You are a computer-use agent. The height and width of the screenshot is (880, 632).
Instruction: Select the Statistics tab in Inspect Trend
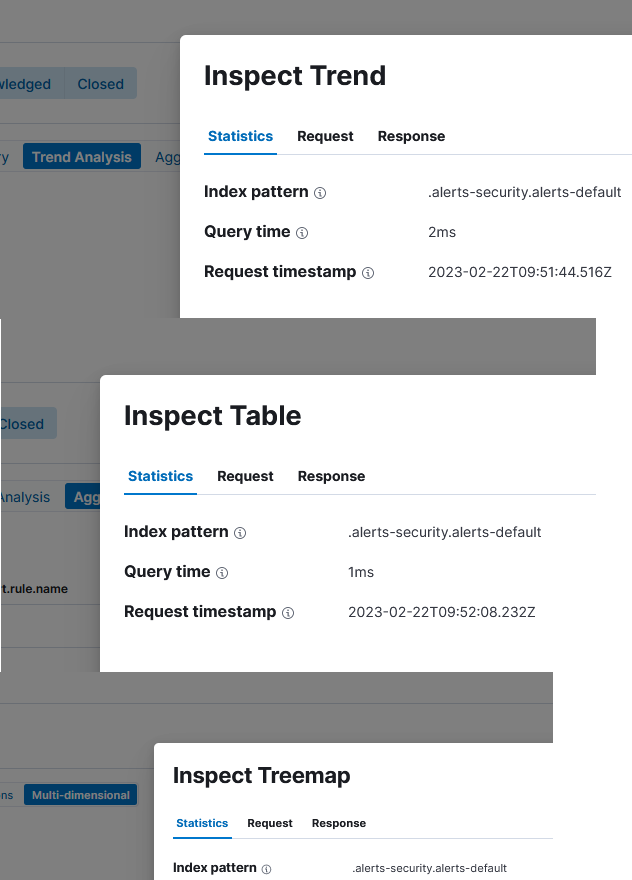tap(240, 136)
